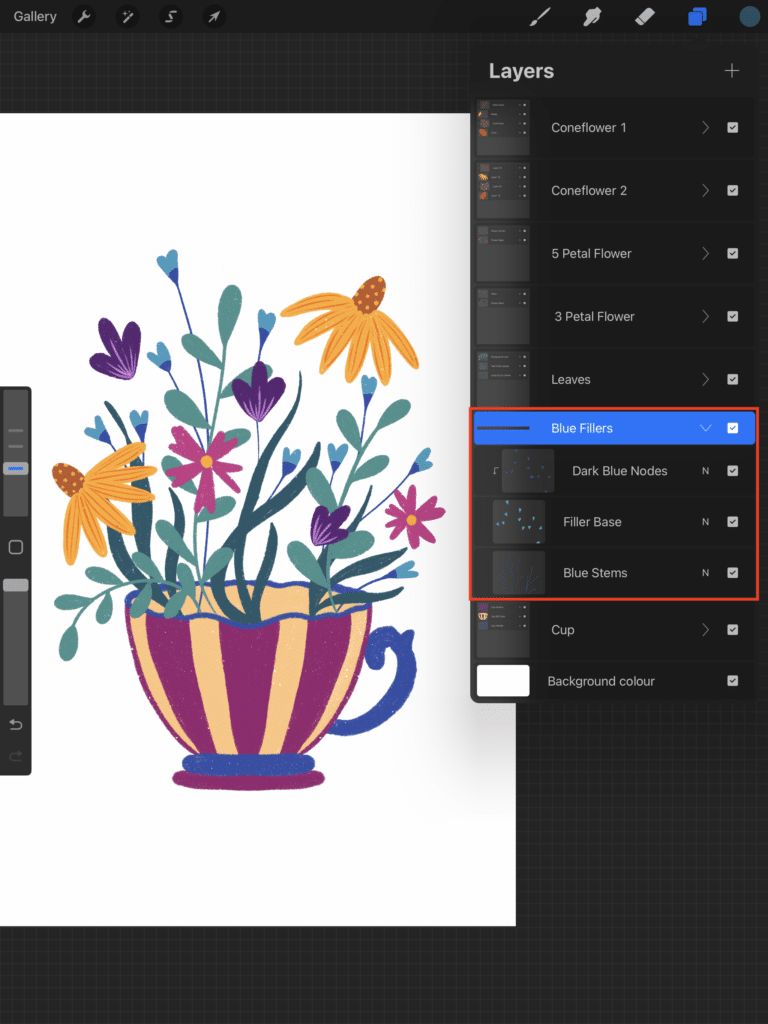Open the active color picker circle

click(749, 16)
